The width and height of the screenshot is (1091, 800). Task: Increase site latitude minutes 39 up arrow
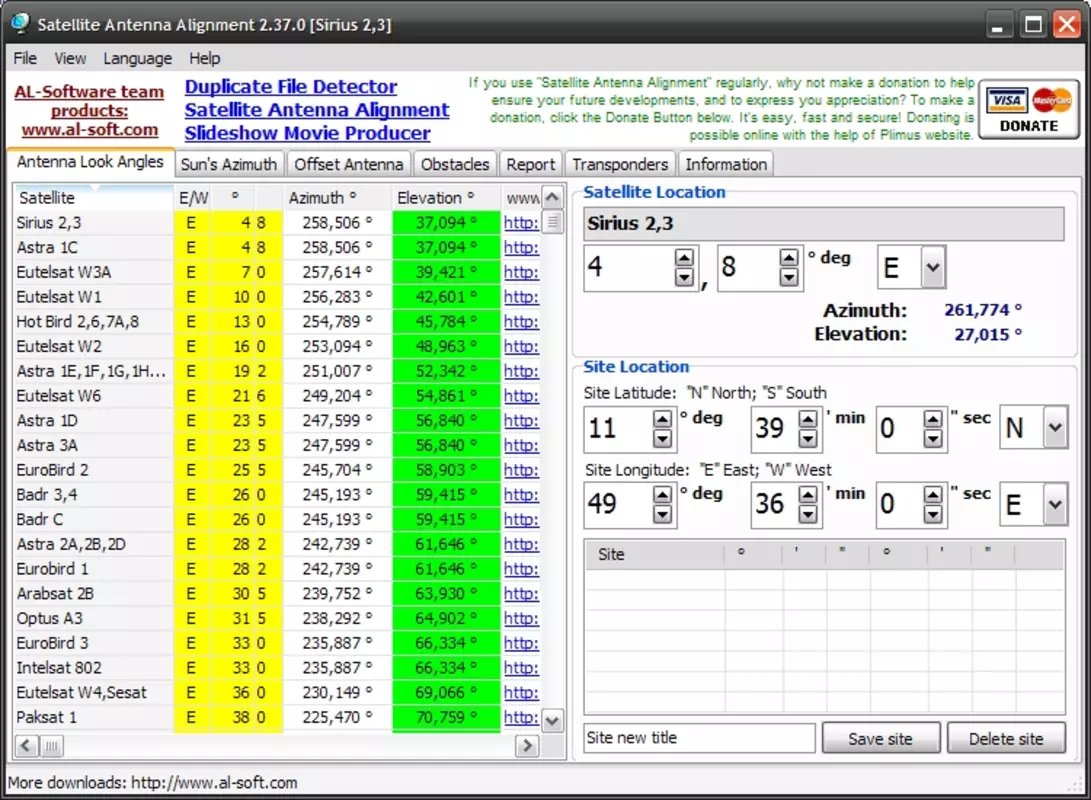tap(808, 419)
